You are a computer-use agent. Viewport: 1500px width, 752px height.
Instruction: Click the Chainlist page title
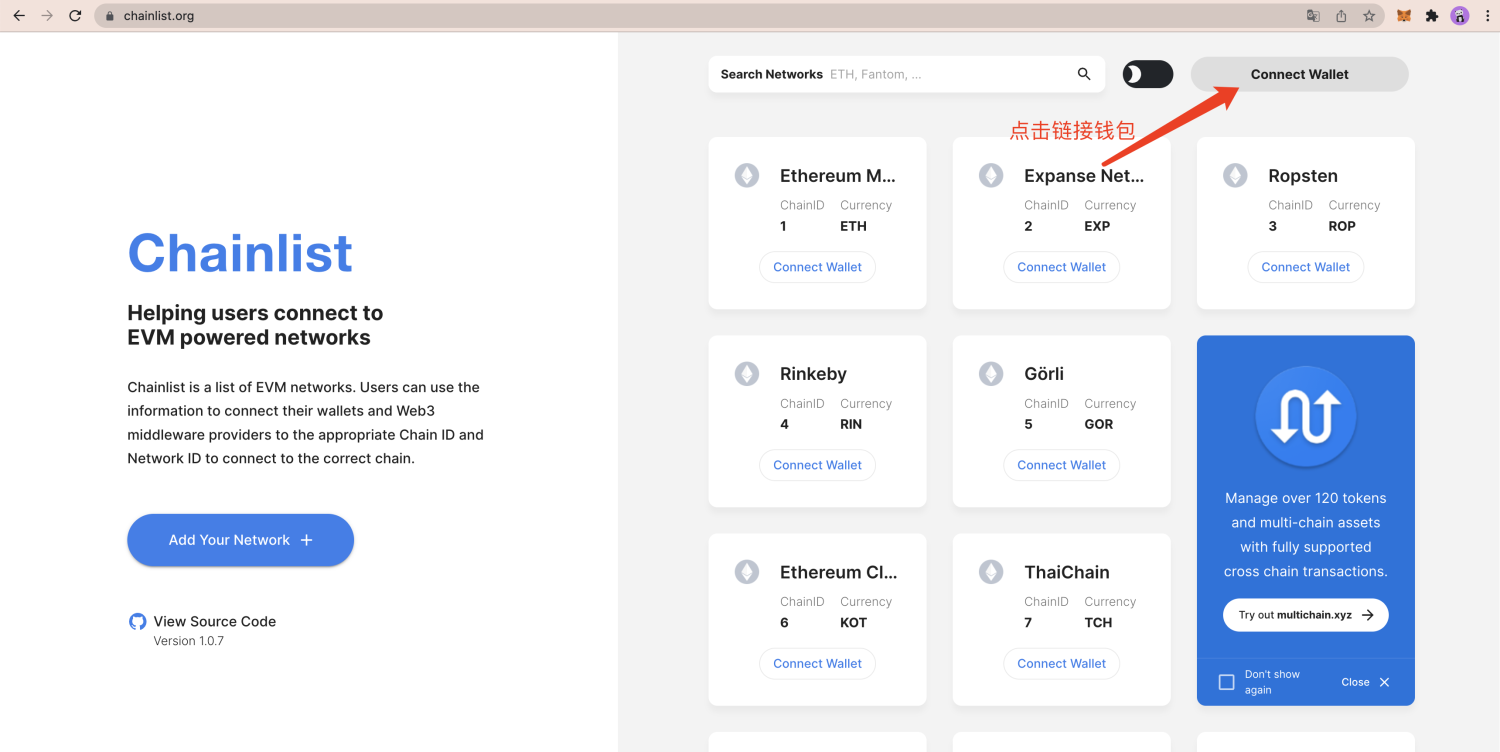coord(240,253)
